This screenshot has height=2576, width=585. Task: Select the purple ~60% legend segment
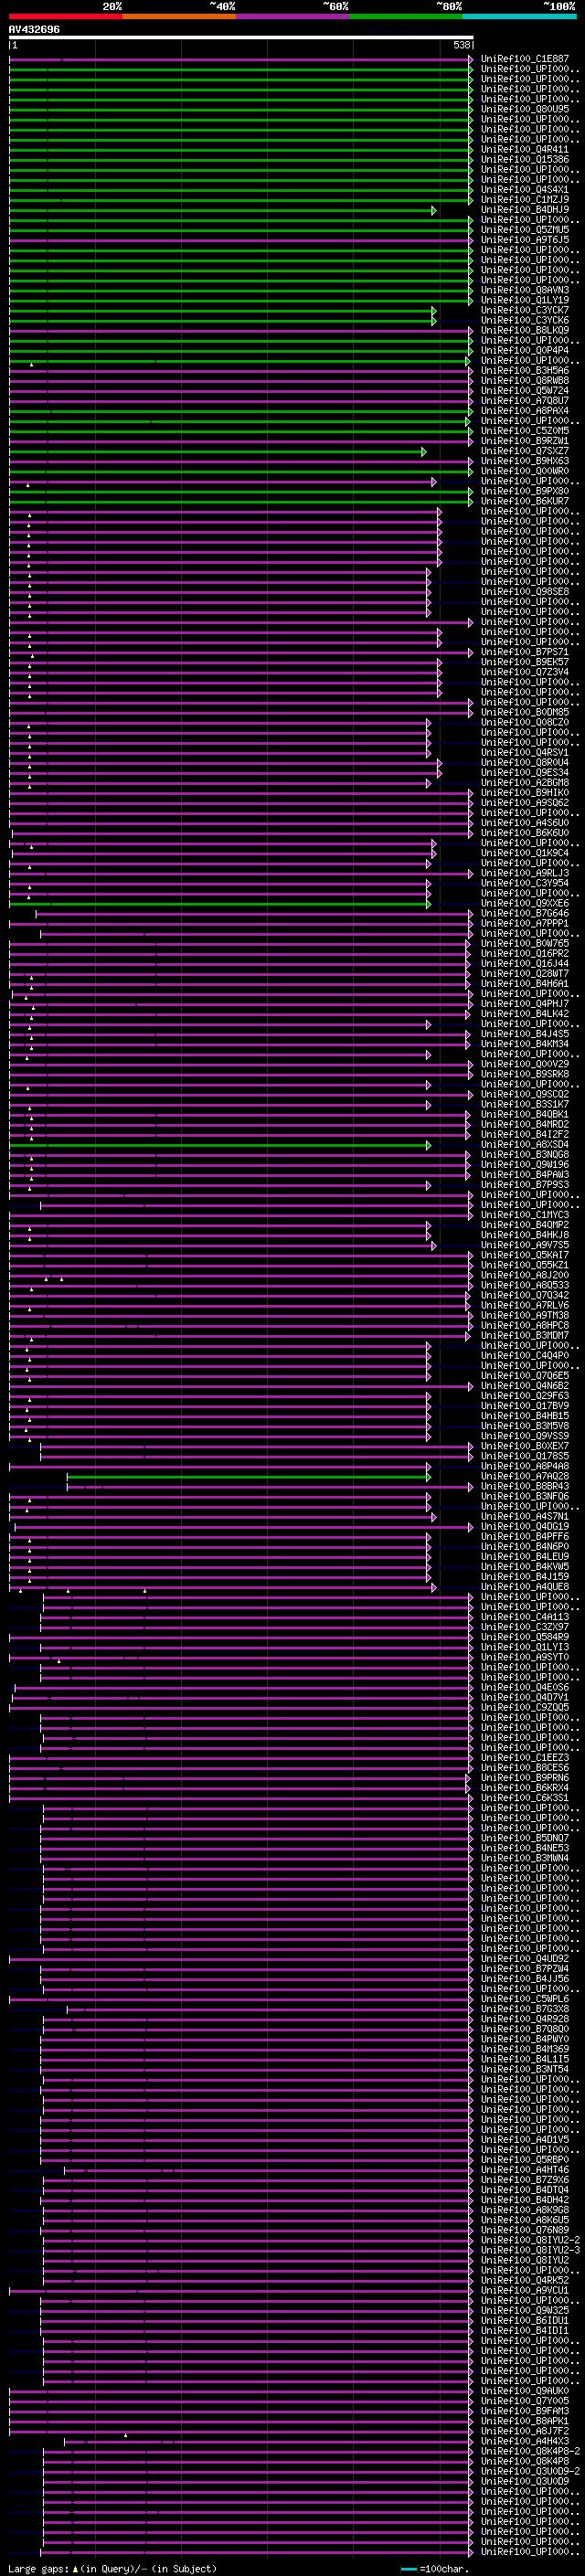coord(293,16)
